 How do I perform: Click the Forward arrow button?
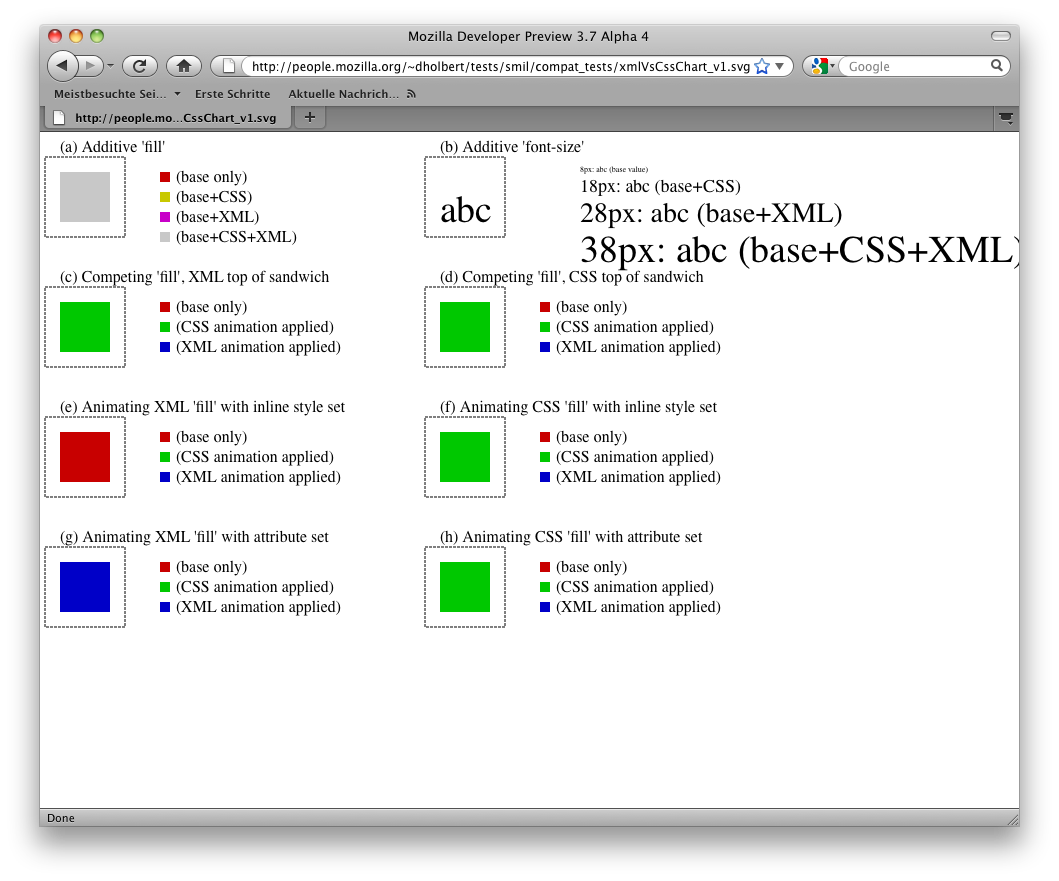pos(89,66)
